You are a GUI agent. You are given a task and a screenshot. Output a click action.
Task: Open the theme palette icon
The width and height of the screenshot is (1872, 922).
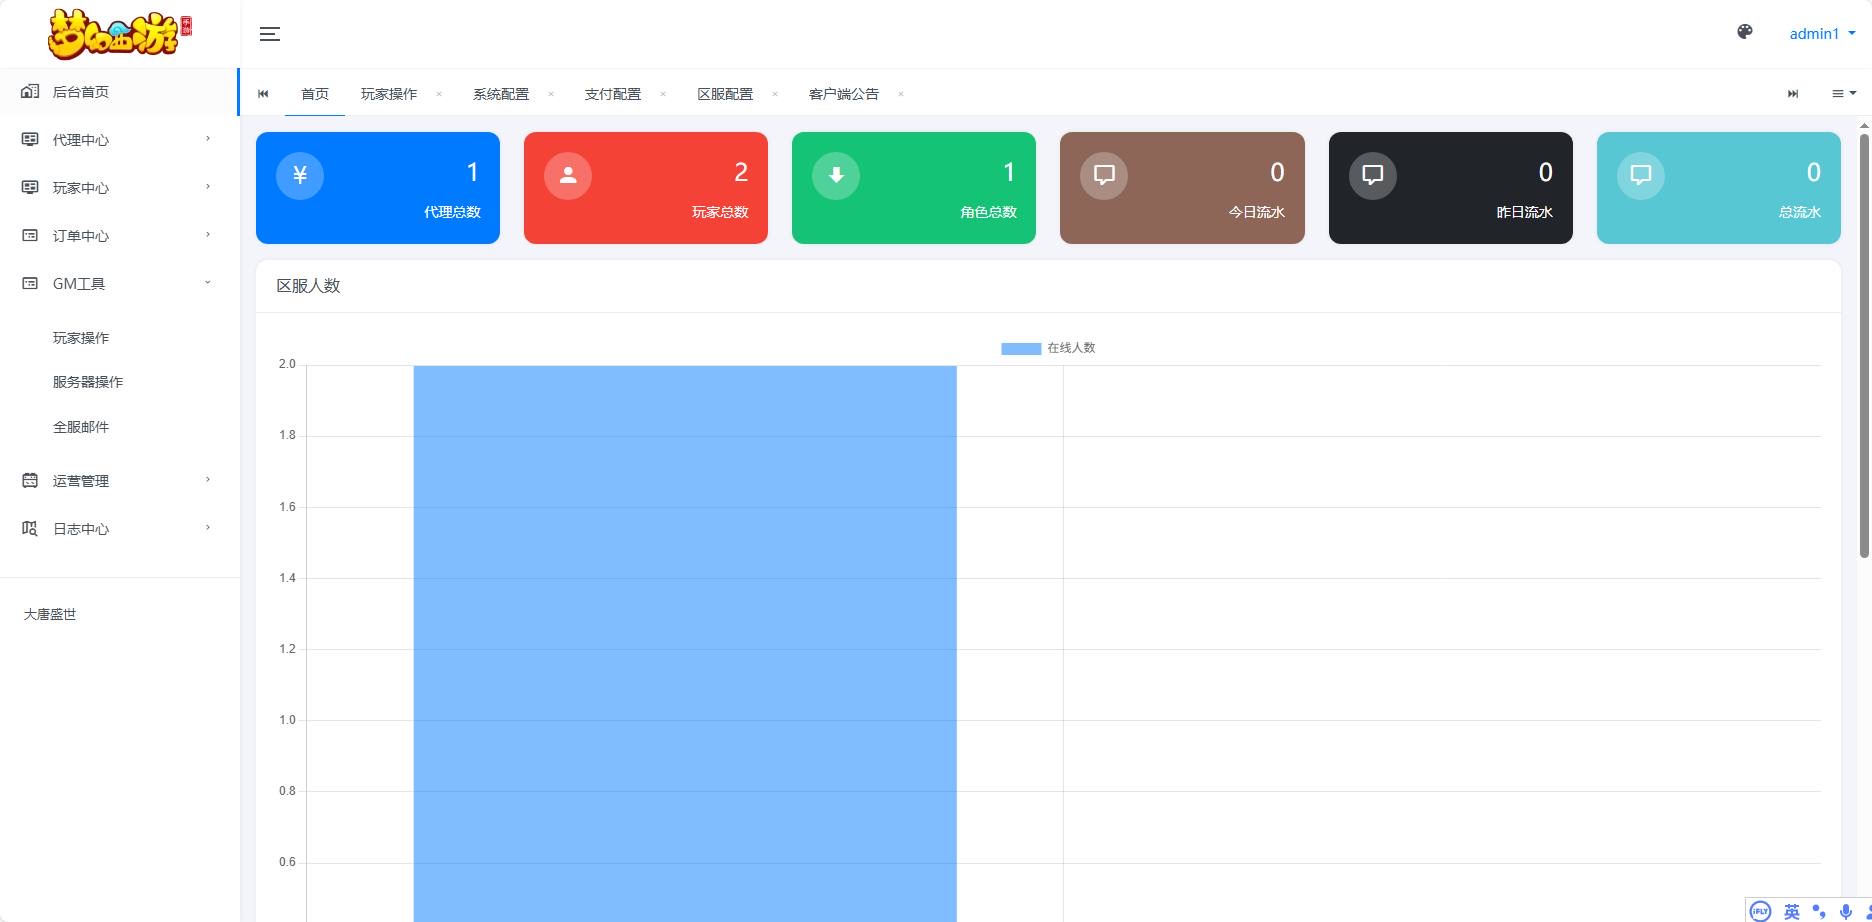point(1744,32)
